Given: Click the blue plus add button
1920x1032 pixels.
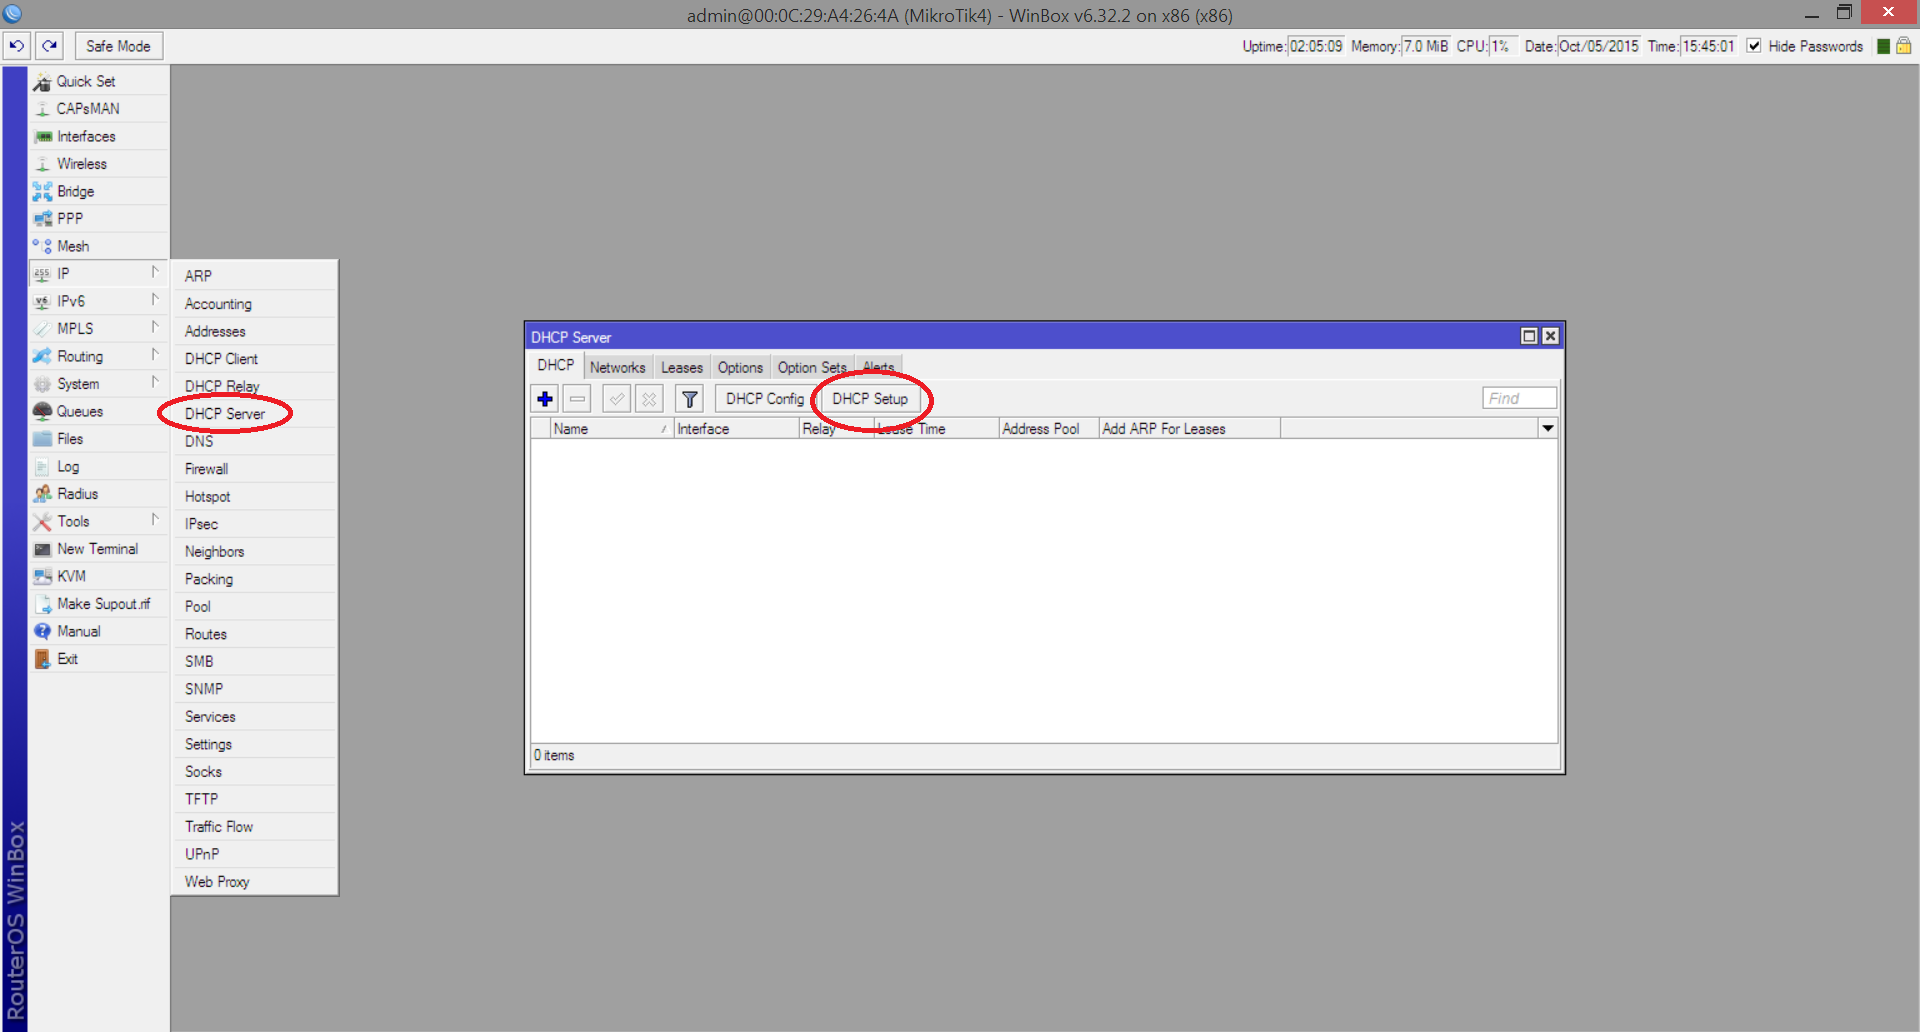Looking at the screenshot, I should click(545, 399).
